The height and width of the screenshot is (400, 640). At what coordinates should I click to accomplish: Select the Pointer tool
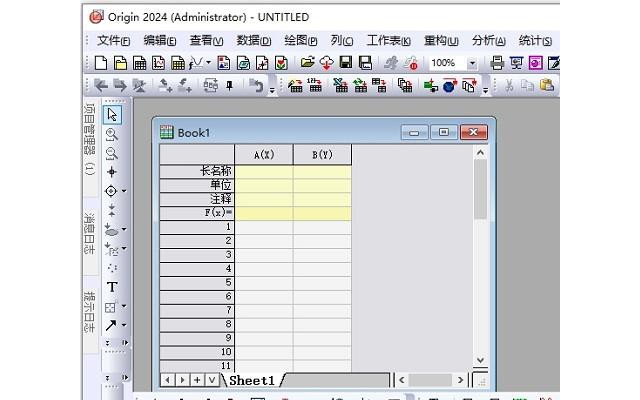pos(112,115)
